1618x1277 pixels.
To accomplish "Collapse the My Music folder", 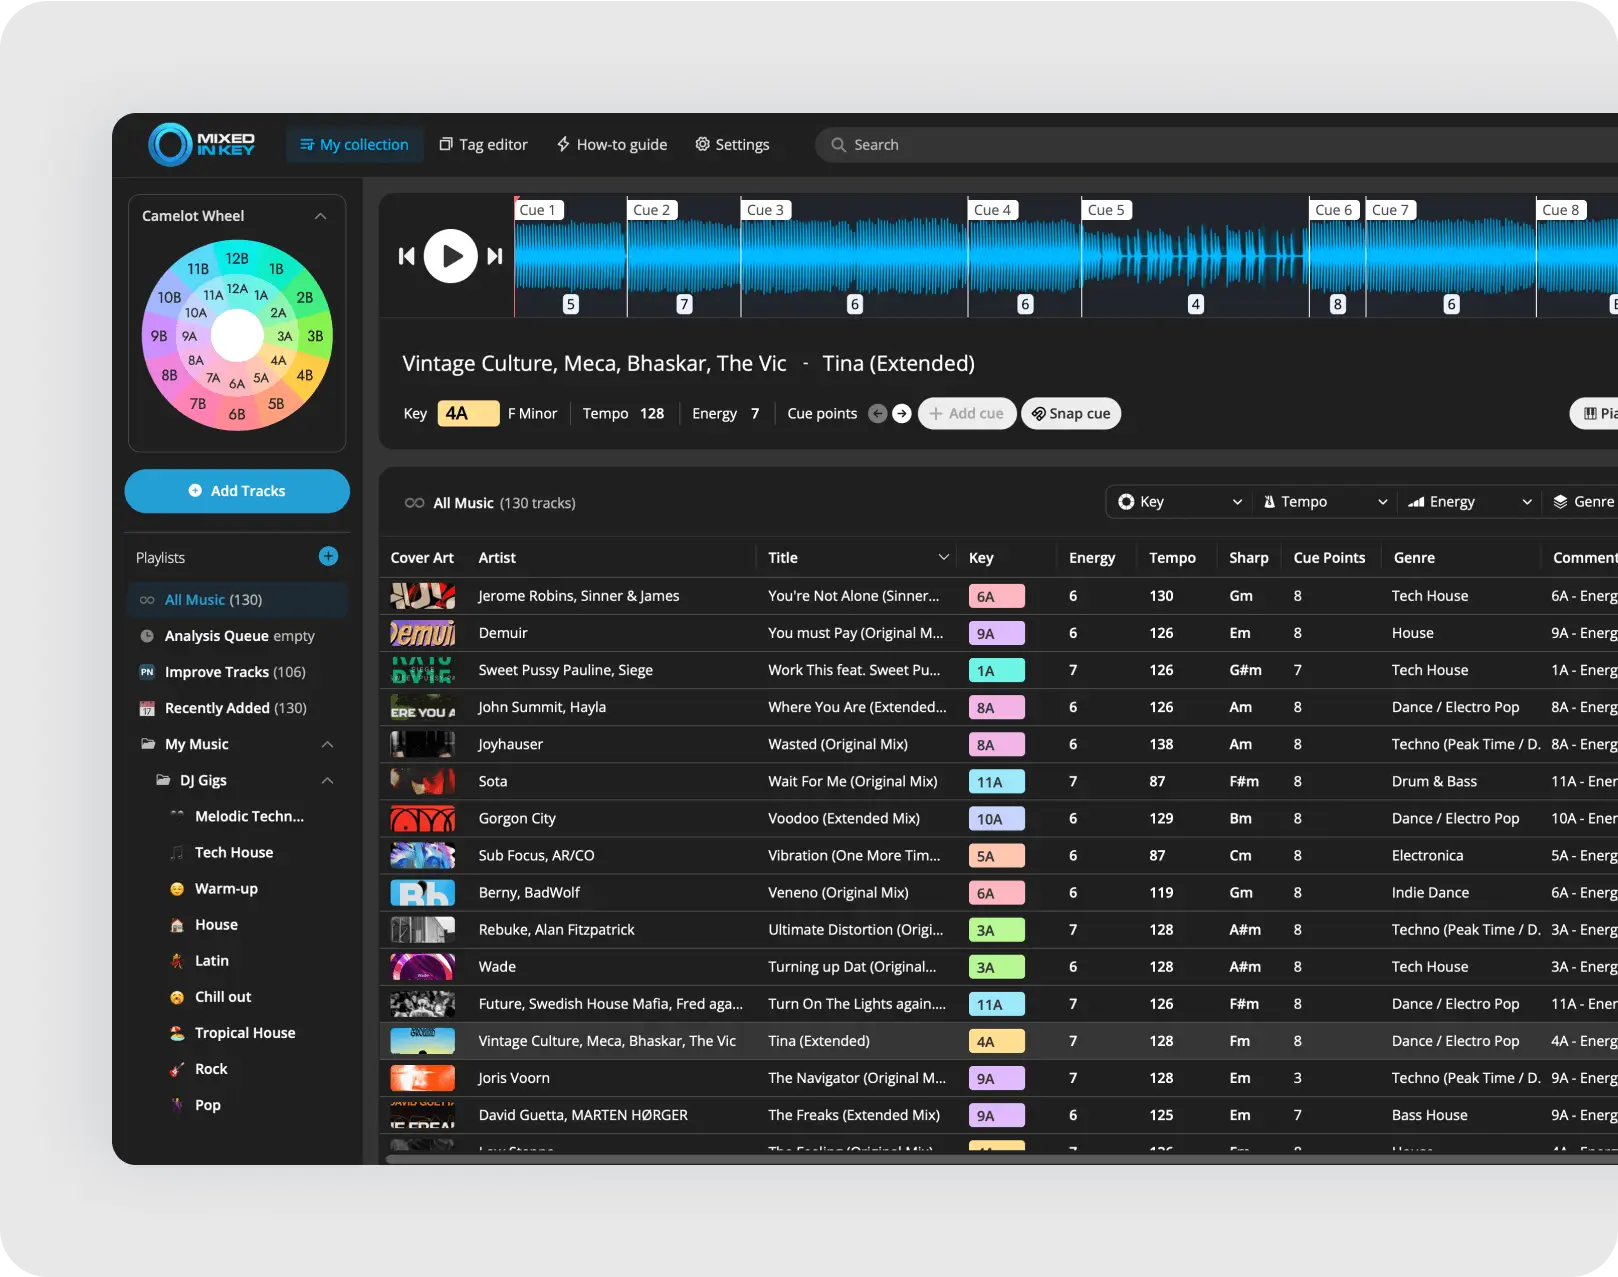I will (327, 745).
